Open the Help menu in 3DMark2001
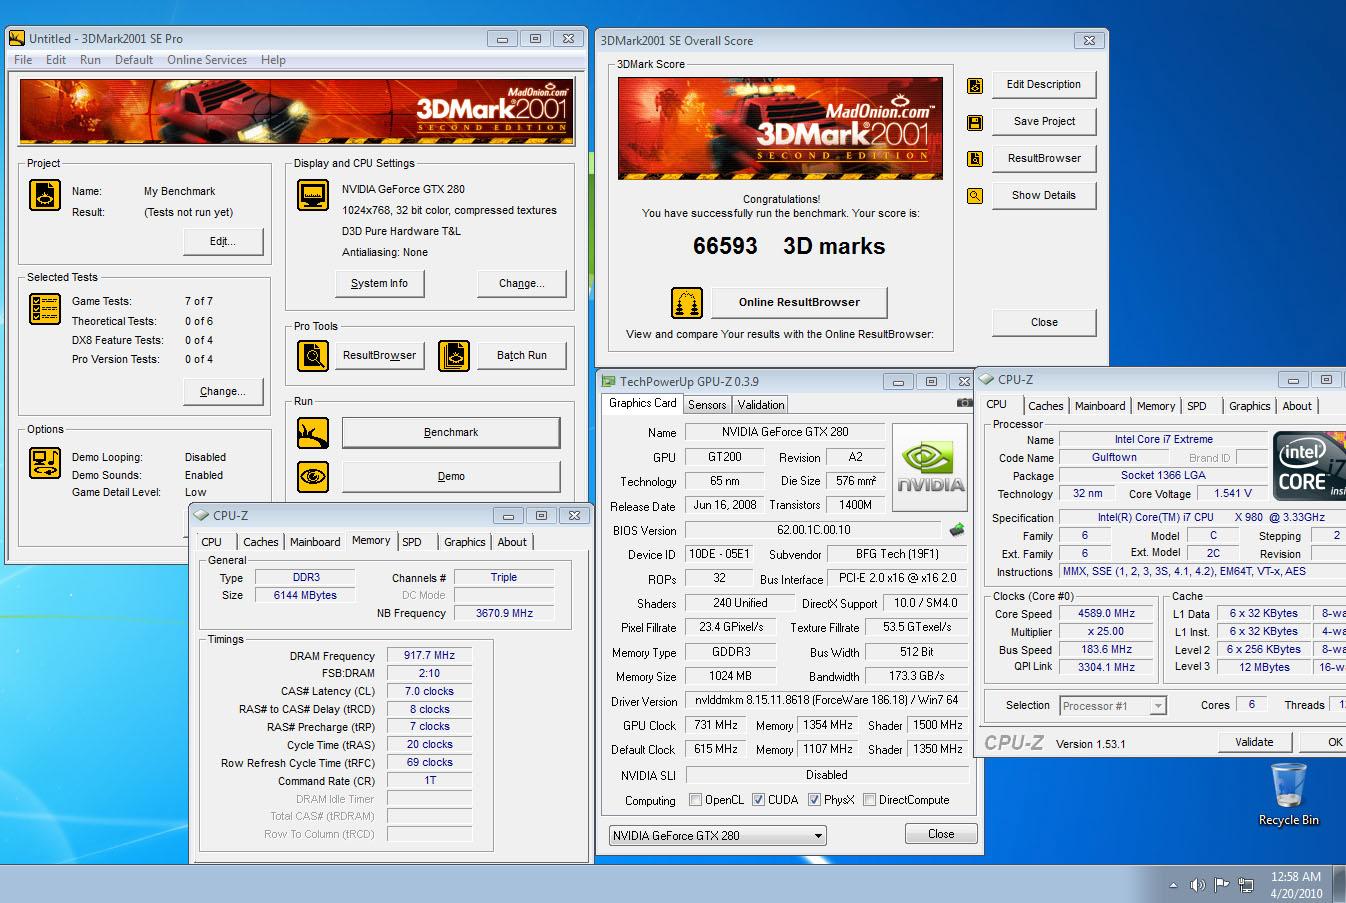Viewport: 1346px width, 903px height. click(x=273, y=60)
